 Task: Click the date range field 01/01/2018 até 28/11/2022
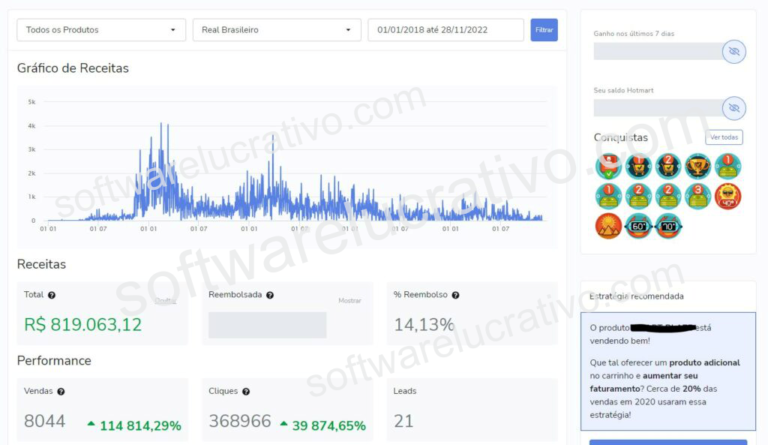point(445,30)
